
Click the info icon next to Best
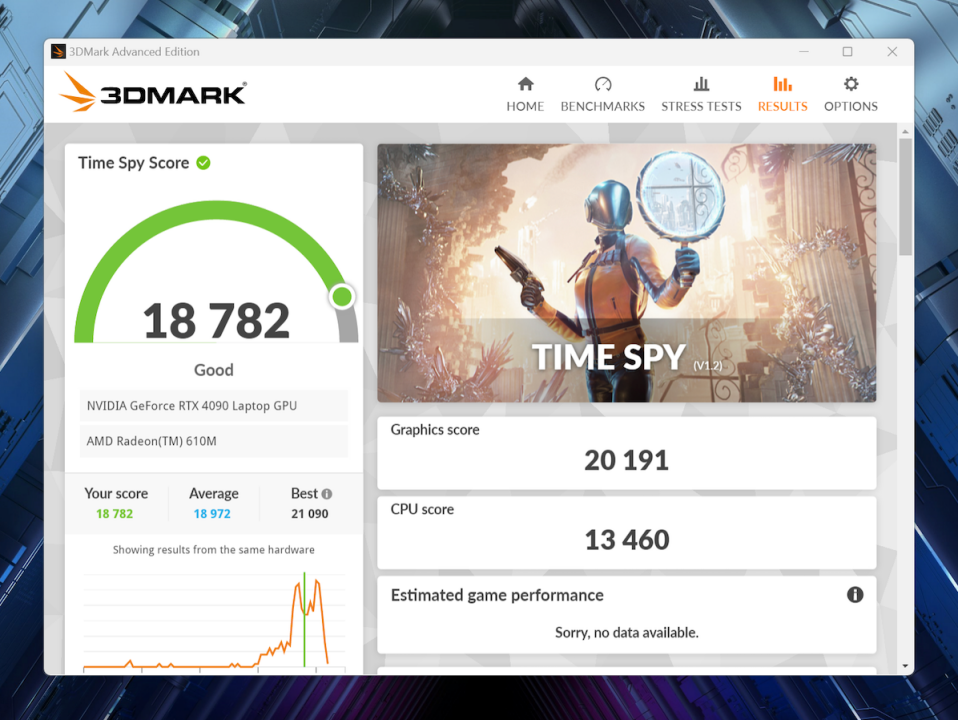[x=327, y=494]
